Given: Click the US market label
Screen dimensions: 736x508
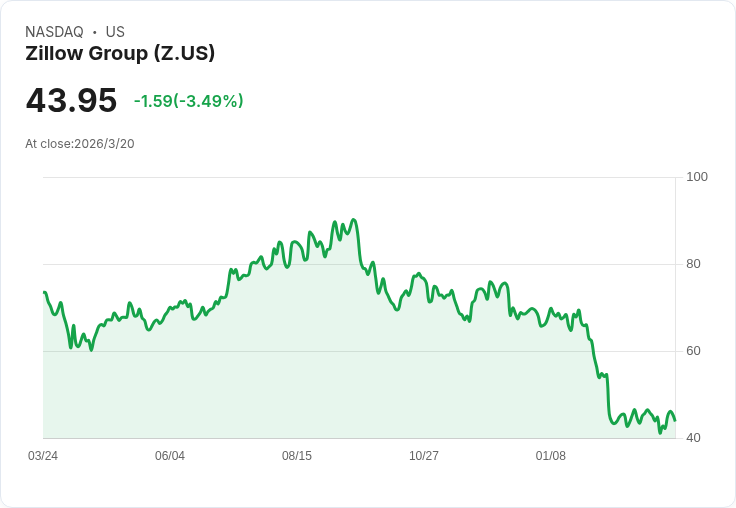Looking at the screenshot, I should (x=115, y=32).
